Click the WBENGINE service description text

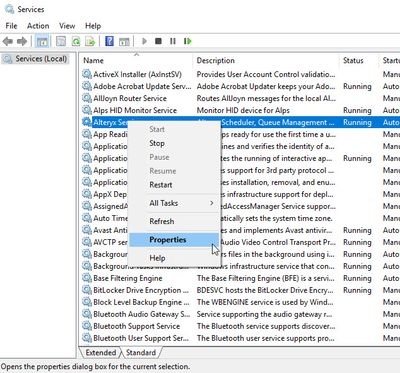pyautogui.click(x=265, y=302)
